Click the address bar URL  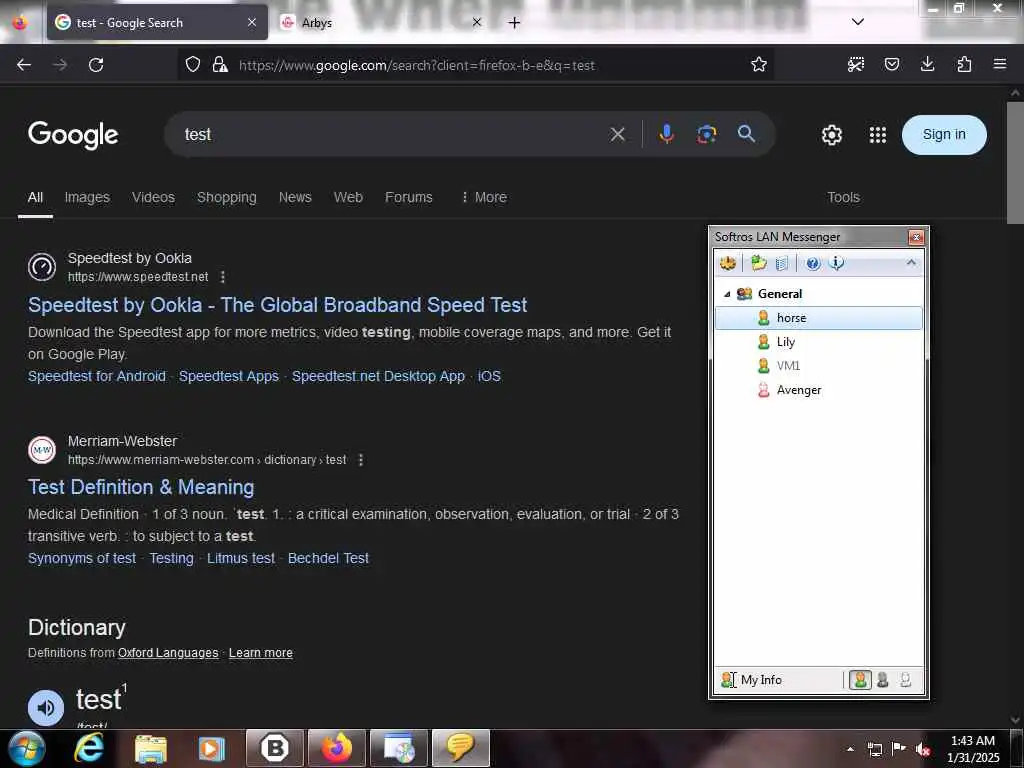tap(417, 65)
